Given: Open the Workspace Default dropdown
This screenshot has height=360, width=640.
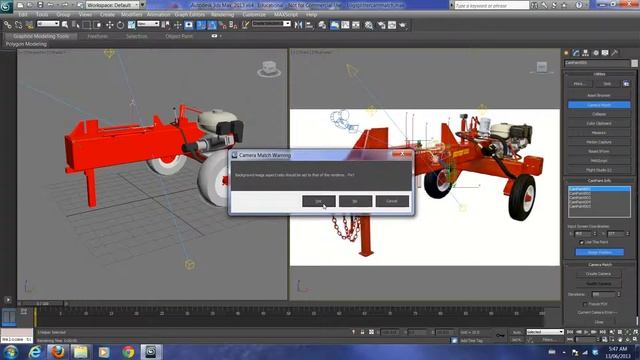Looking at the screenshot, I should [112, 5].
